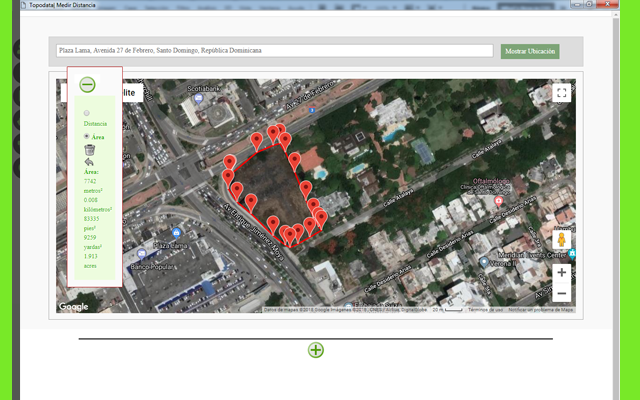640x400 pixels.
Task: Select the Área radio button
Action: [87, 136]
